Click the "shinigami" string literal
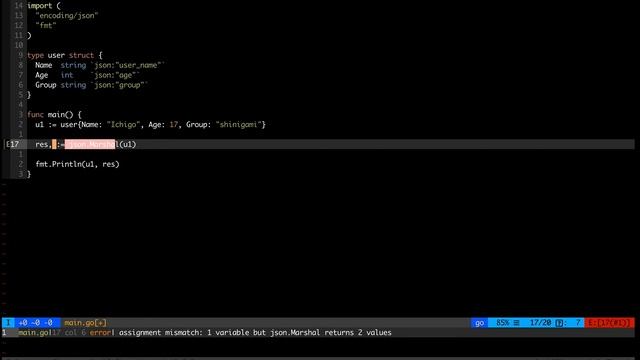The height and width of the screenshot is (360, 640). [x=238, y=124]
